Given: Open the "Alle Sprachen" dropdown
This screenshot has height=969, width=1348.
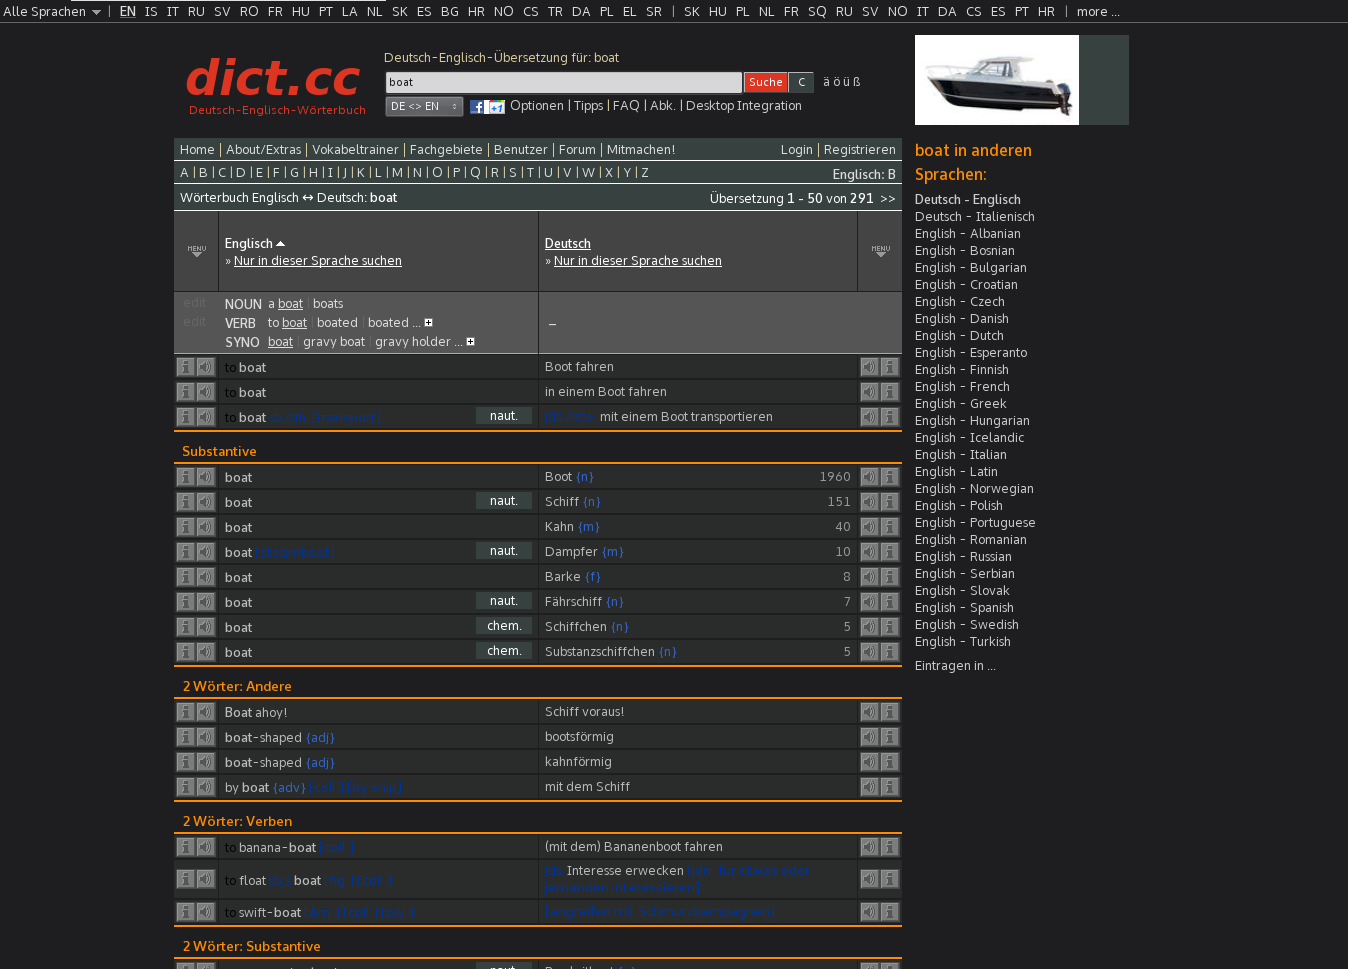Looking at the screenshot, I should [50, 11].
